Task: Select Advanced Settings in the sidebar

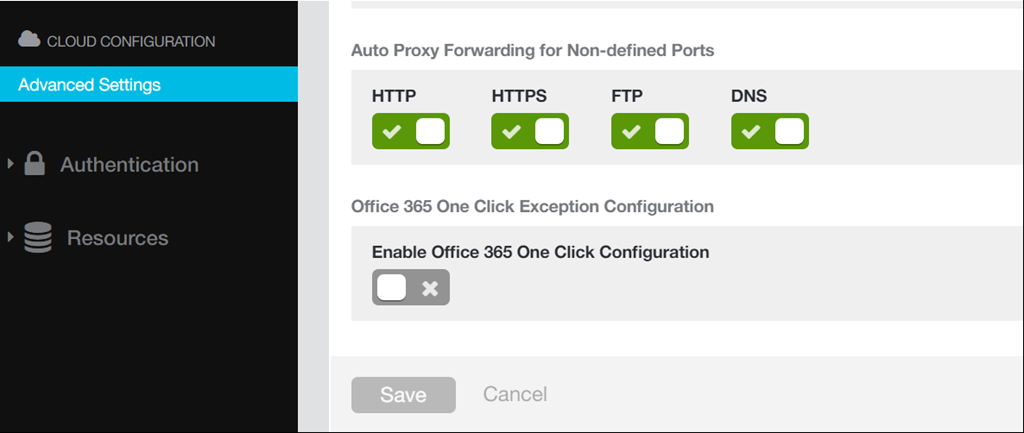Action: pos(149,84)
